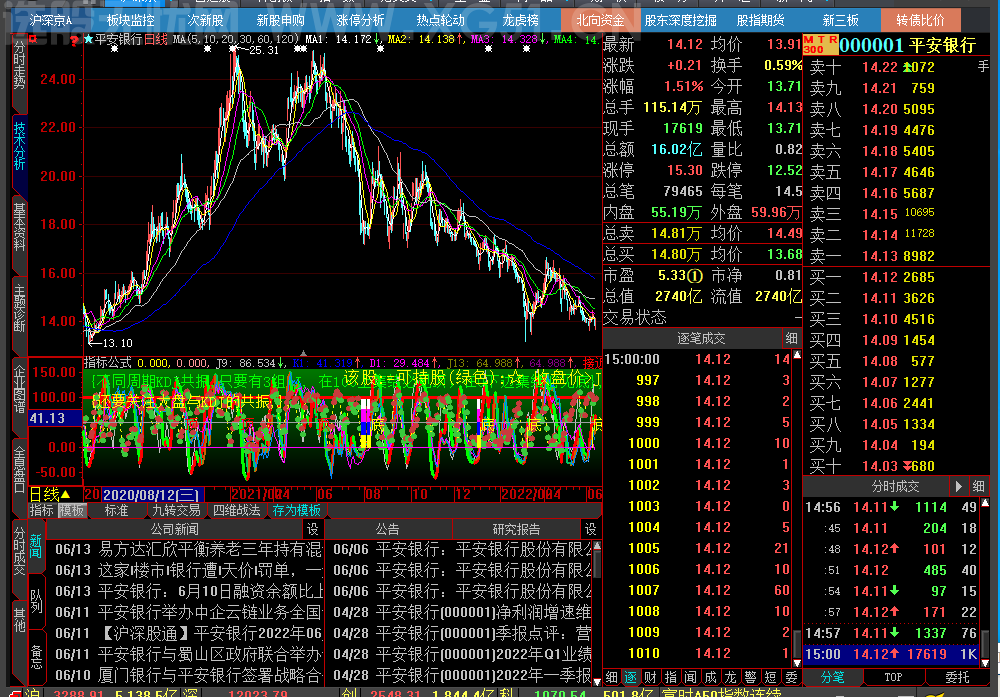Click the 逐笔成交 scrollbar thumb
1000x697 pixels.
(x=797, y=644)
